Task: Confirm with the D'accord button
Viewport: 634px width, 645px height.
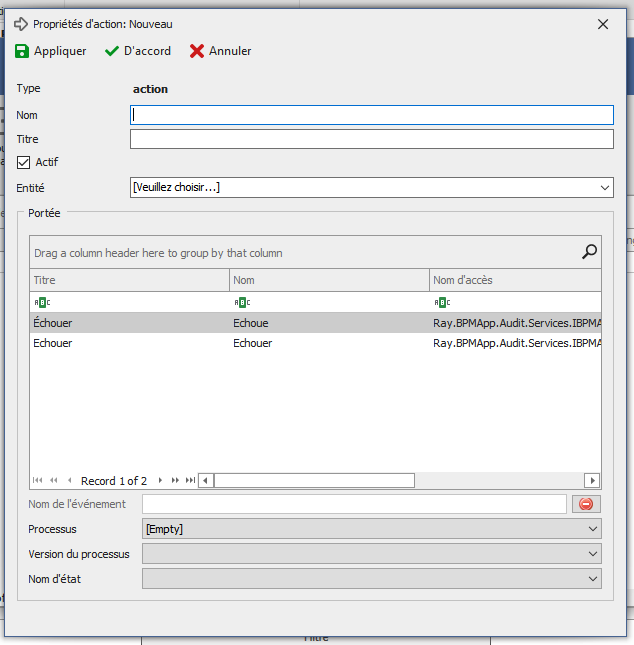Action: pos(137,51)
